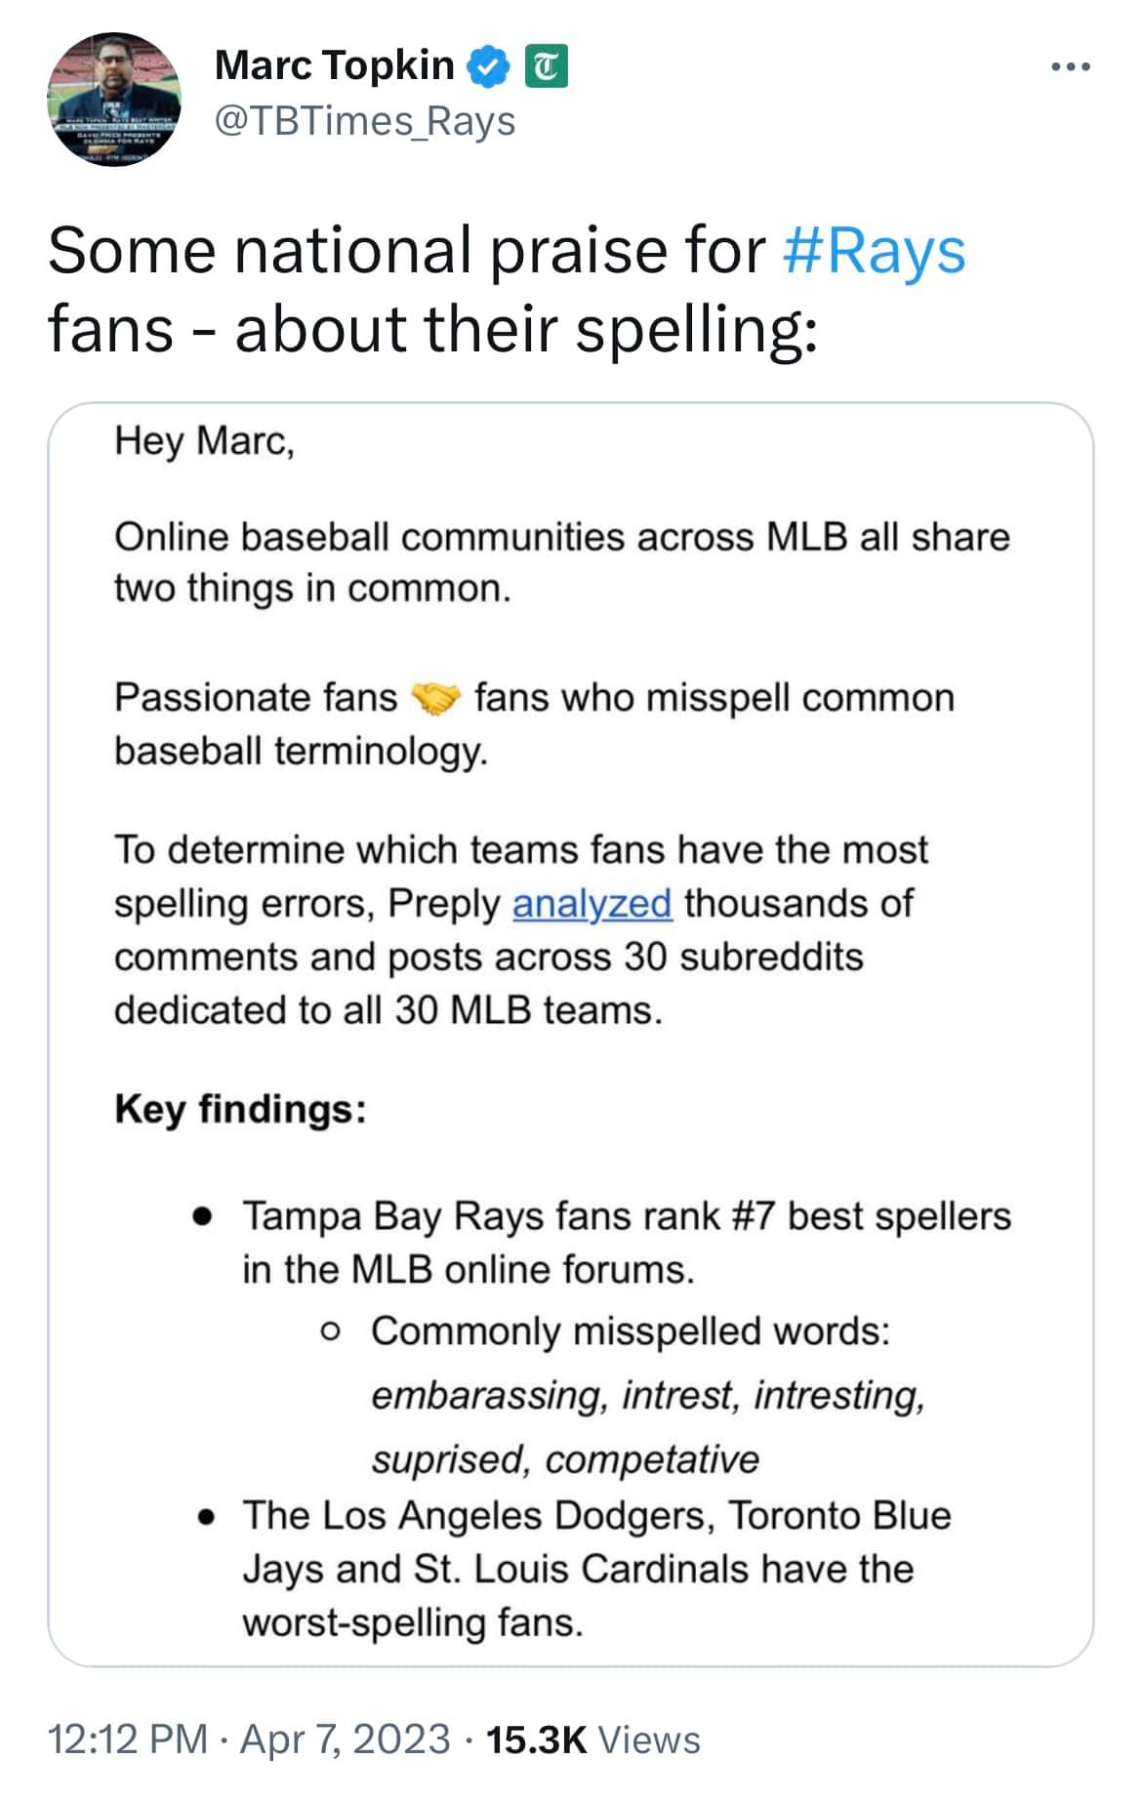The height and width of the screenshot is (1800, 1142).
Task: View the 15.3K Views count
Action: (x=593, y=1740)
